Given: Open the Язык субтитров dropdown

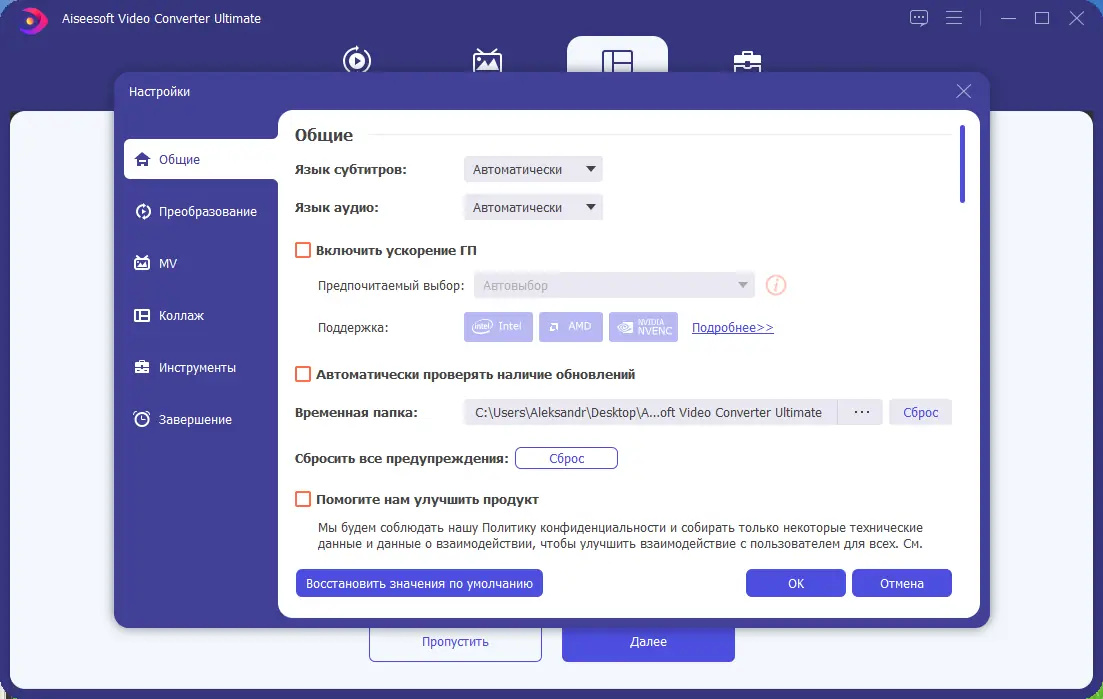Looking at the screenshot, I should (x=533, y=169).
